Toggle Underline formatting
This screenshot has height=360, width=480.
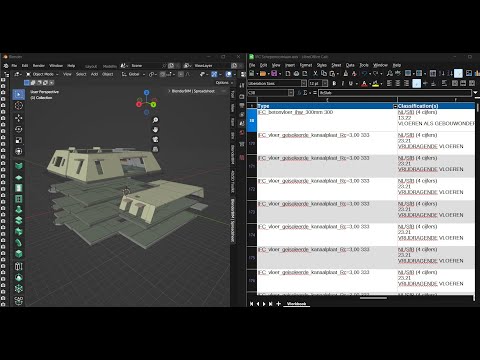pyautogui.click(x=351, y=83)
